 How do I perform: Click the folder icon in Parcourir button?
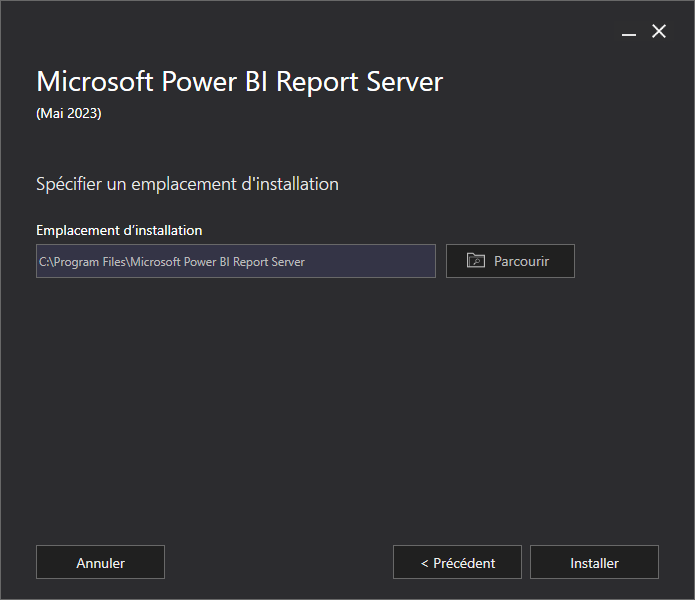point(476,261)
